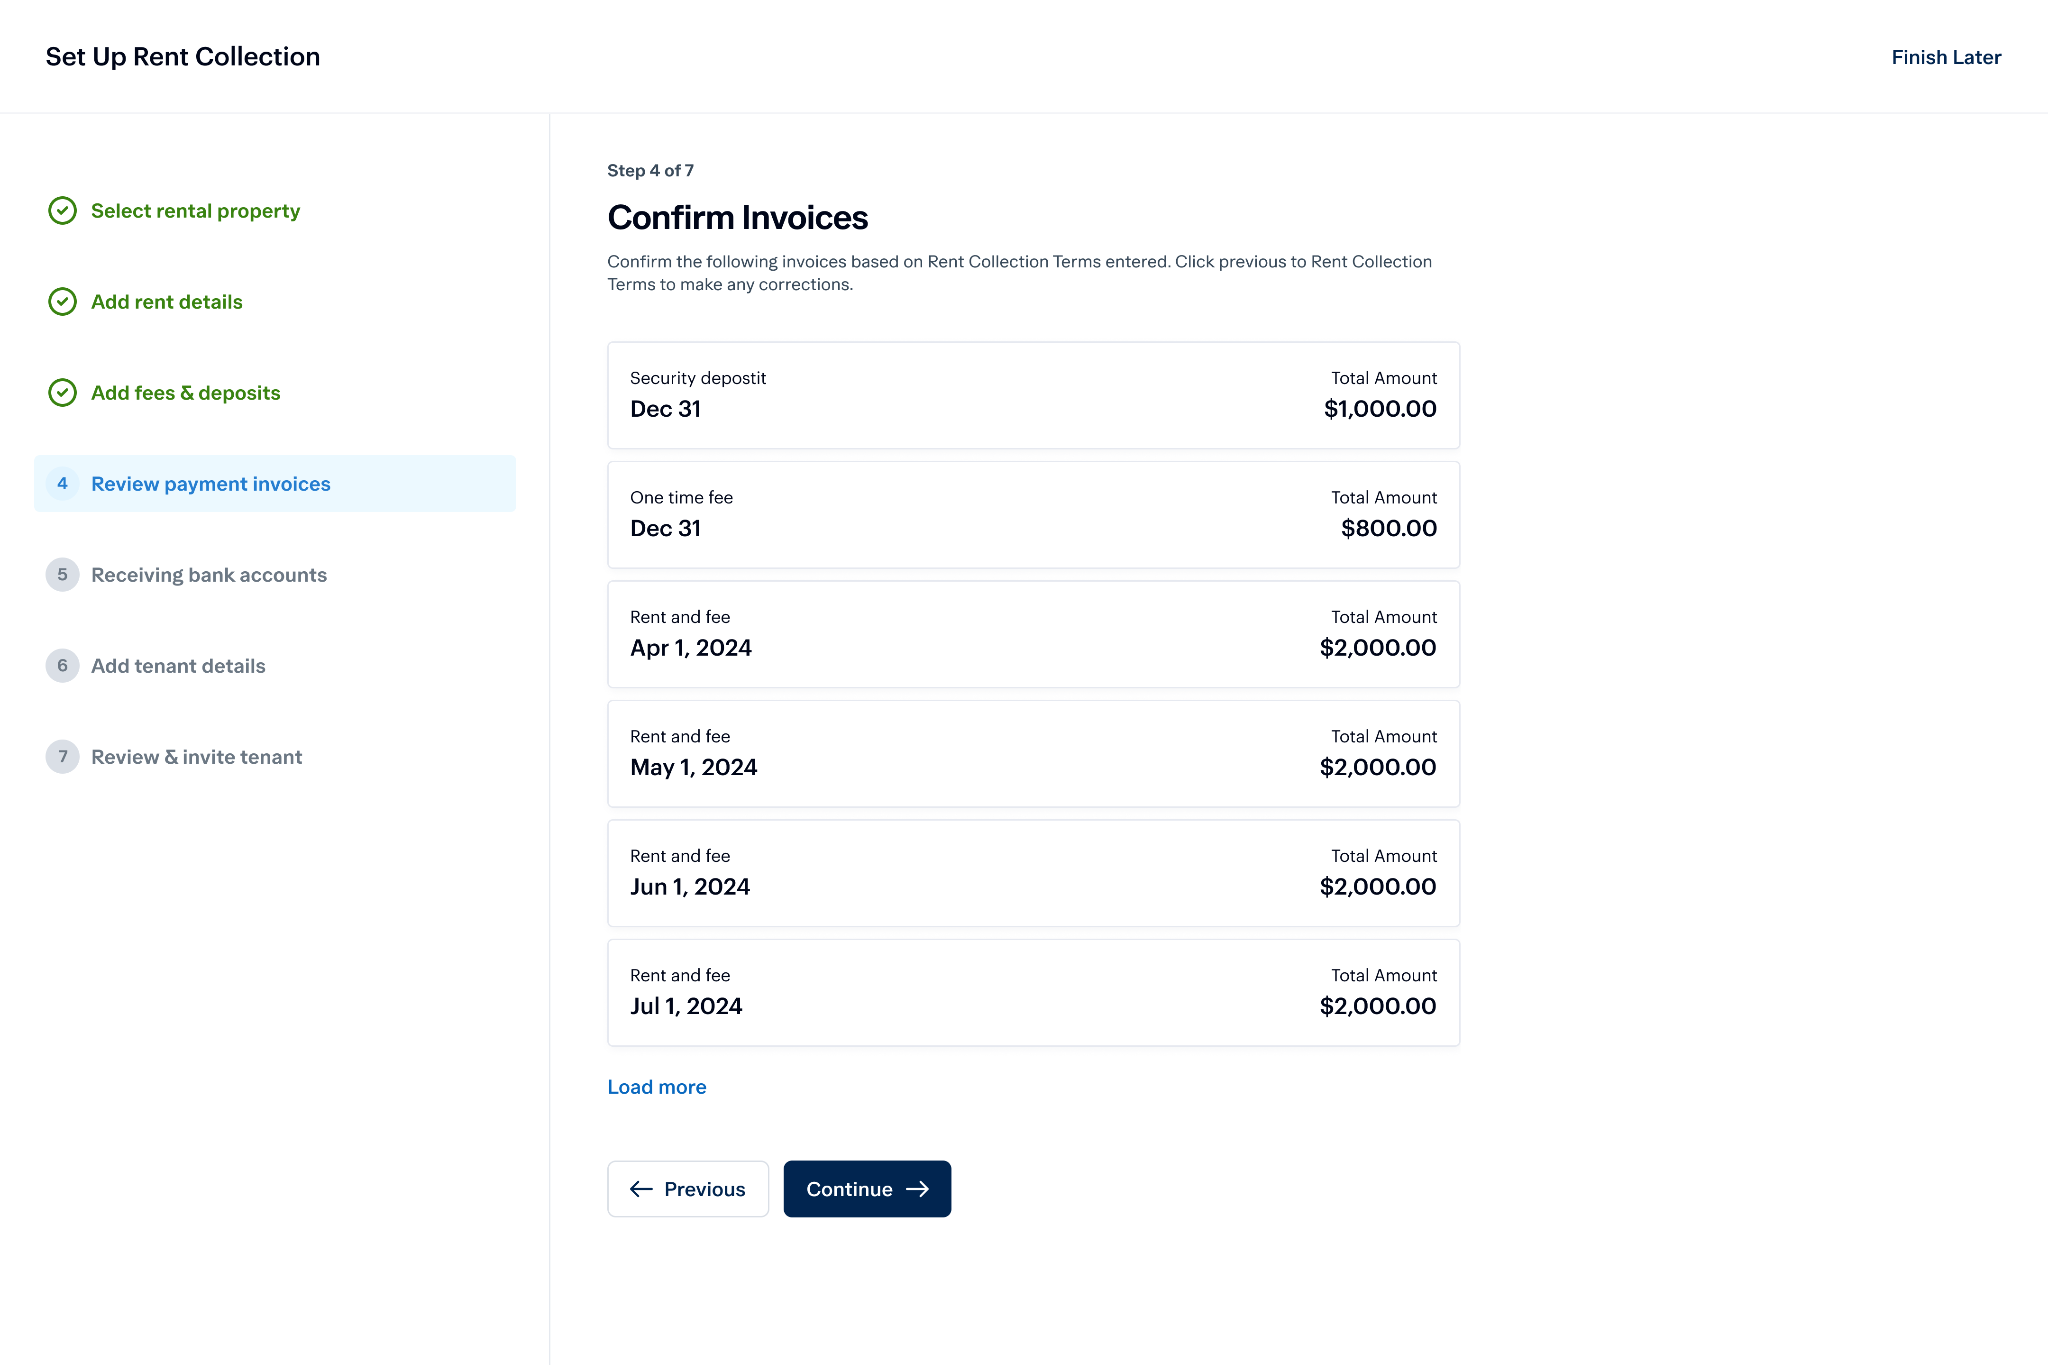
Task: Click the left arrow icon in Previous button
Action: pos(641,1189)
